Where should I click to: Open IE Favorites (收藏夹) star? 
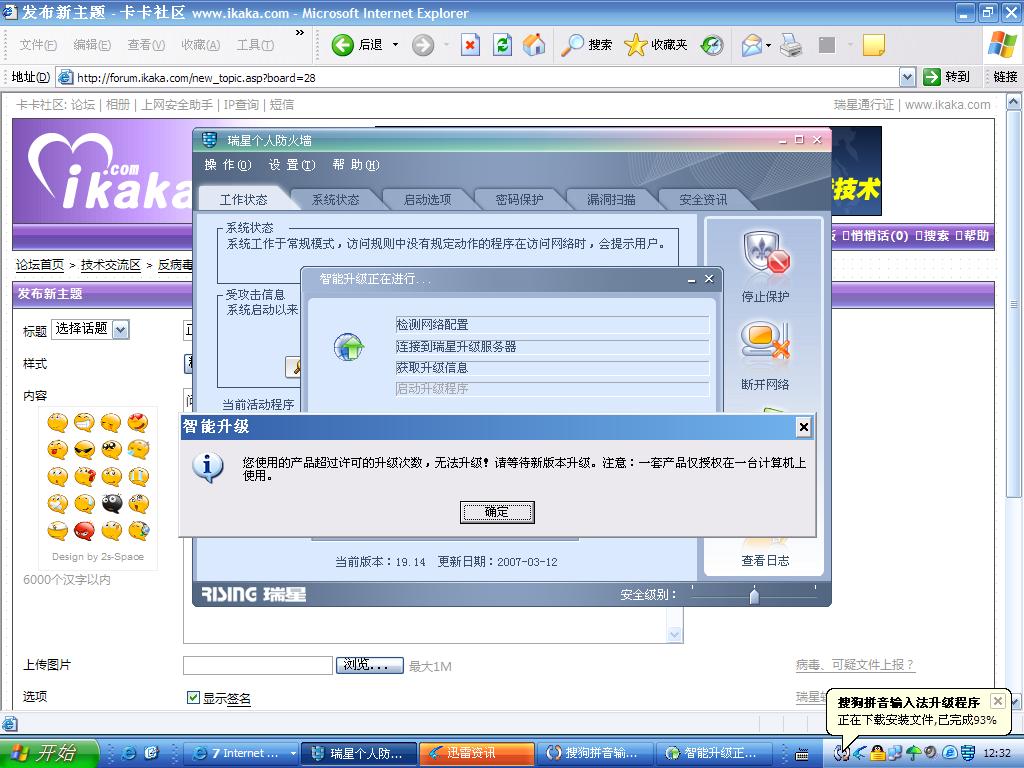point(656,45)
